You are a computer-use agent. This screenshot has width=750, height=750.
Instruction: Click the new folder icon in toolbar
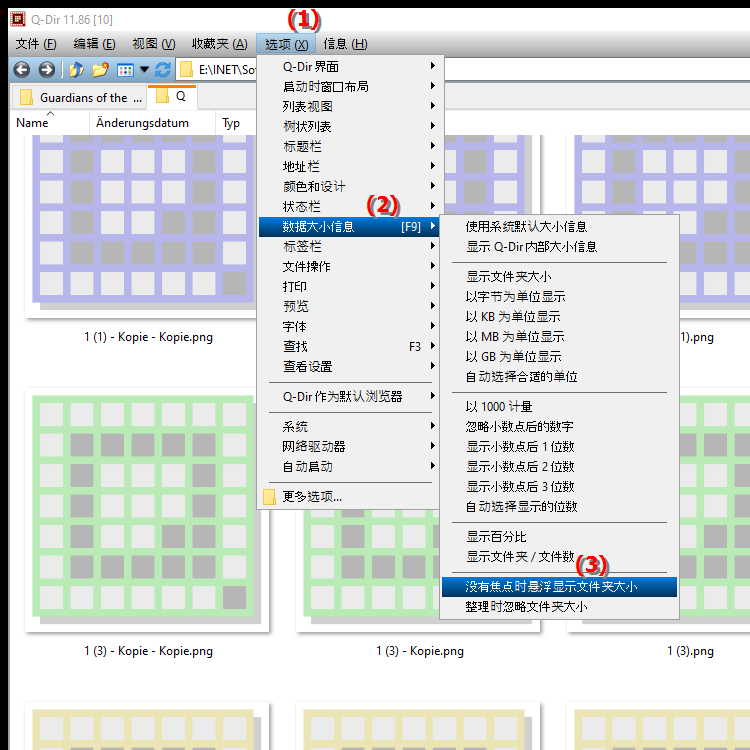(100, 70)
